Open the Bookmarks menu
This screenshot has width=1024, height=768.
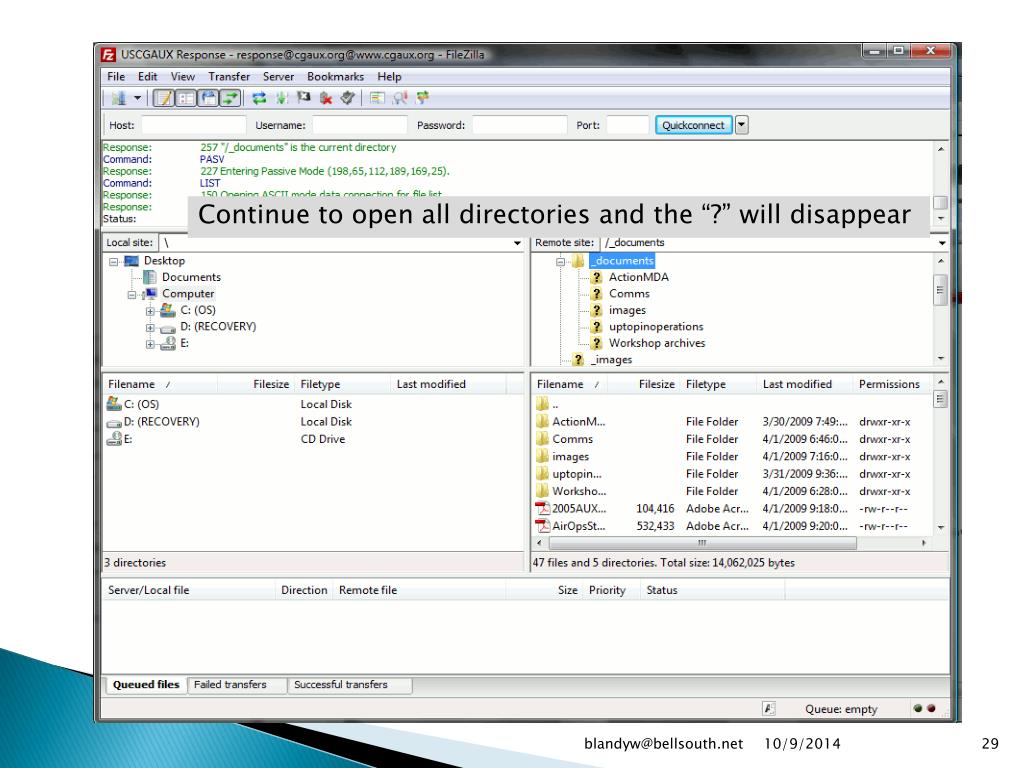click(335, 76)
